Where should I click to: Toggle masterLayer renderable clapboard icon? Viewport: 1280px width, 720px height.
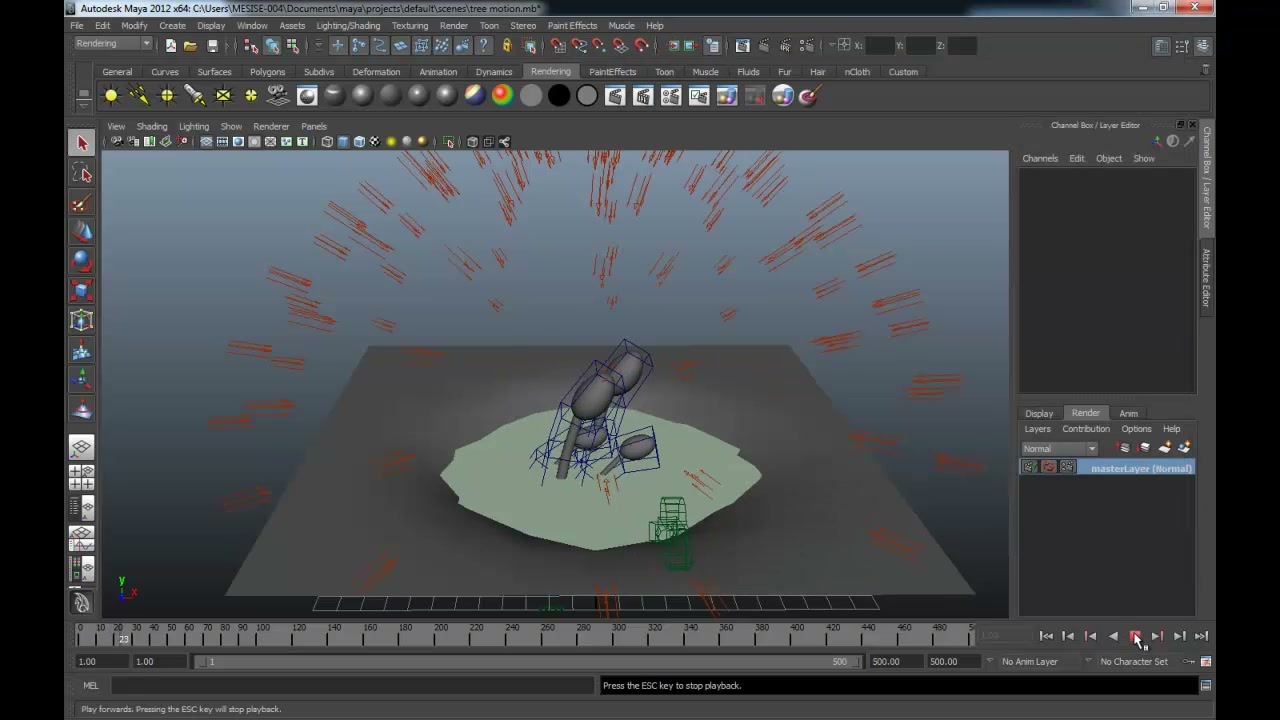[1030, 467]
